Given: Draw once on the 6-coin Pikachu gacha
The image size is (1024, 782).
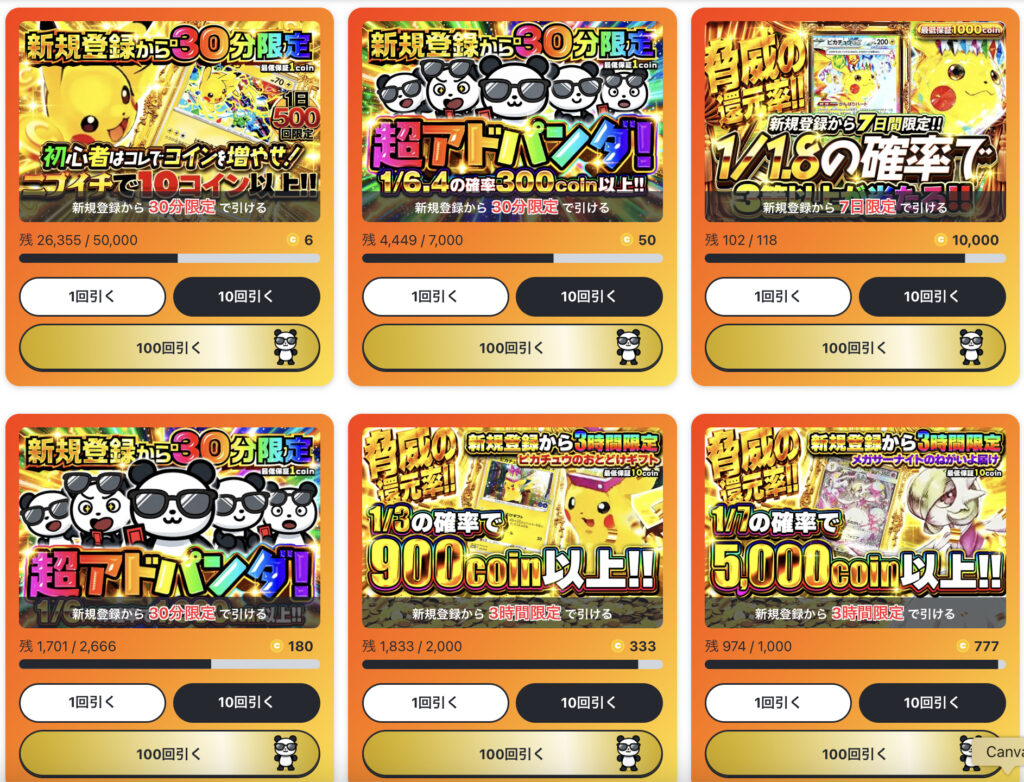Looking at the screenshot, I should [x=92, y=297].
